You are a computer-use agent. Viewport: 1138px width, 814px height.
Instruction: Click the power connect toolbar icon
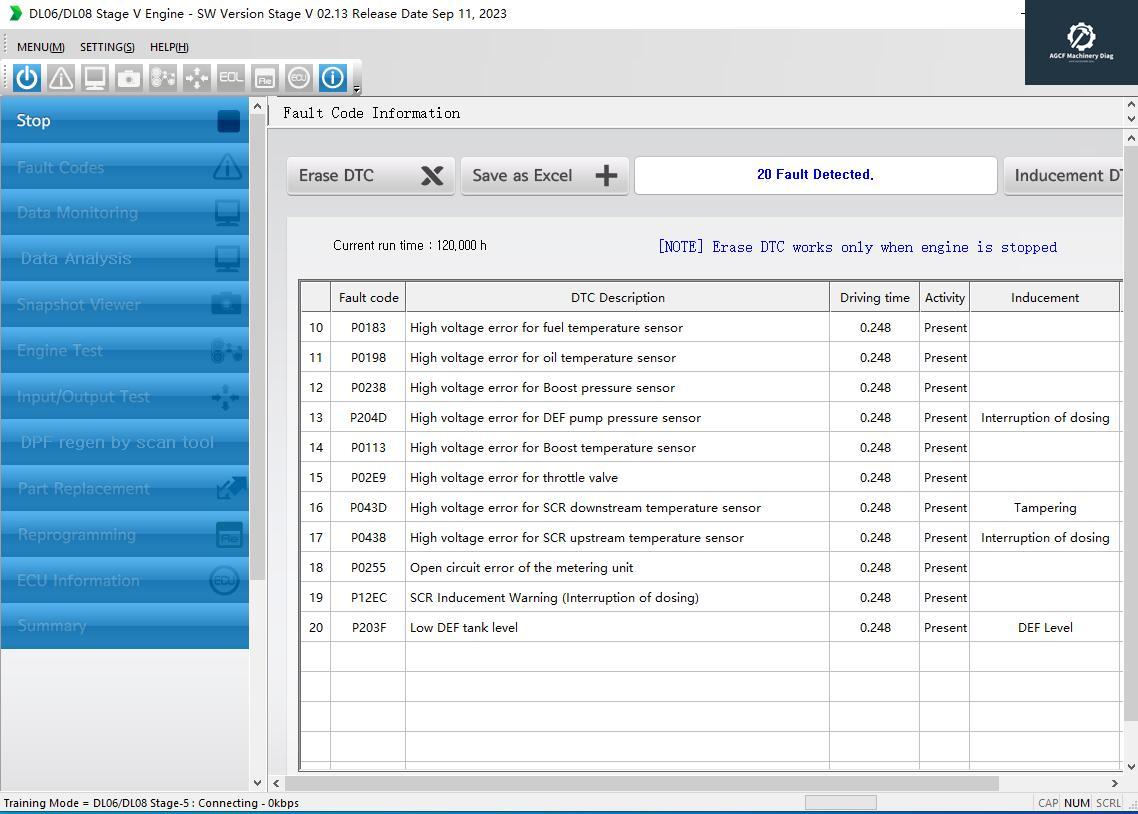tap(27, 78)
